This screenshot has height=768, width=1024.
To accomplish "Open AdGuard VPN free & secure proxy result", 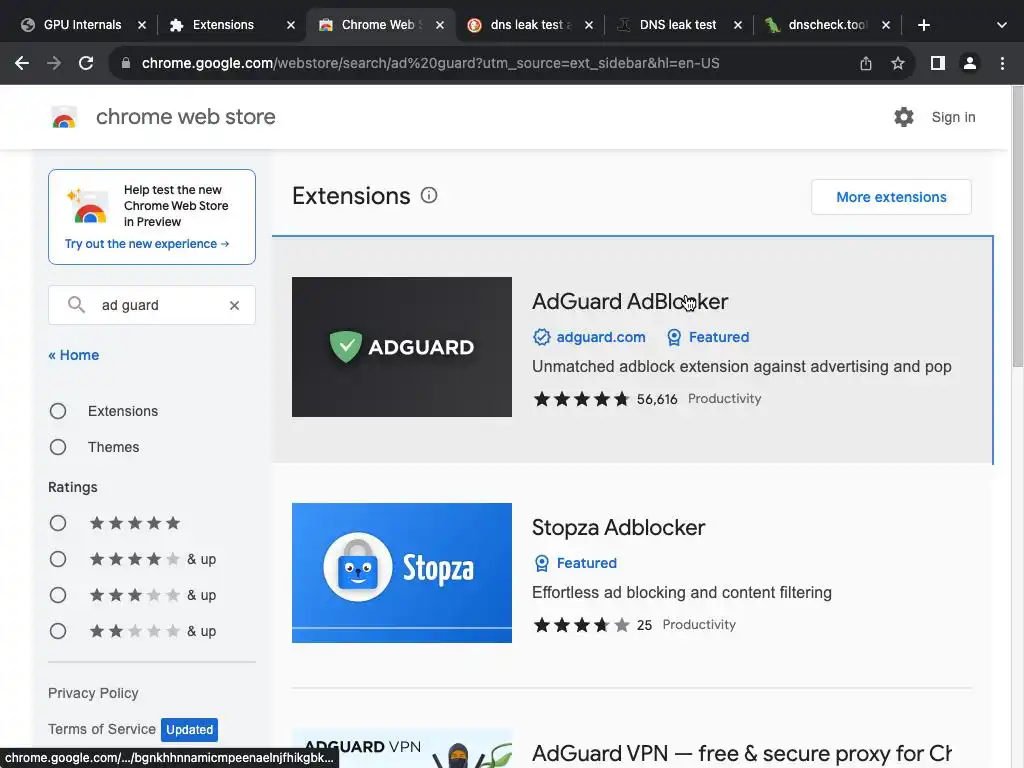I will pyautogui.click(x=741, y=753).
